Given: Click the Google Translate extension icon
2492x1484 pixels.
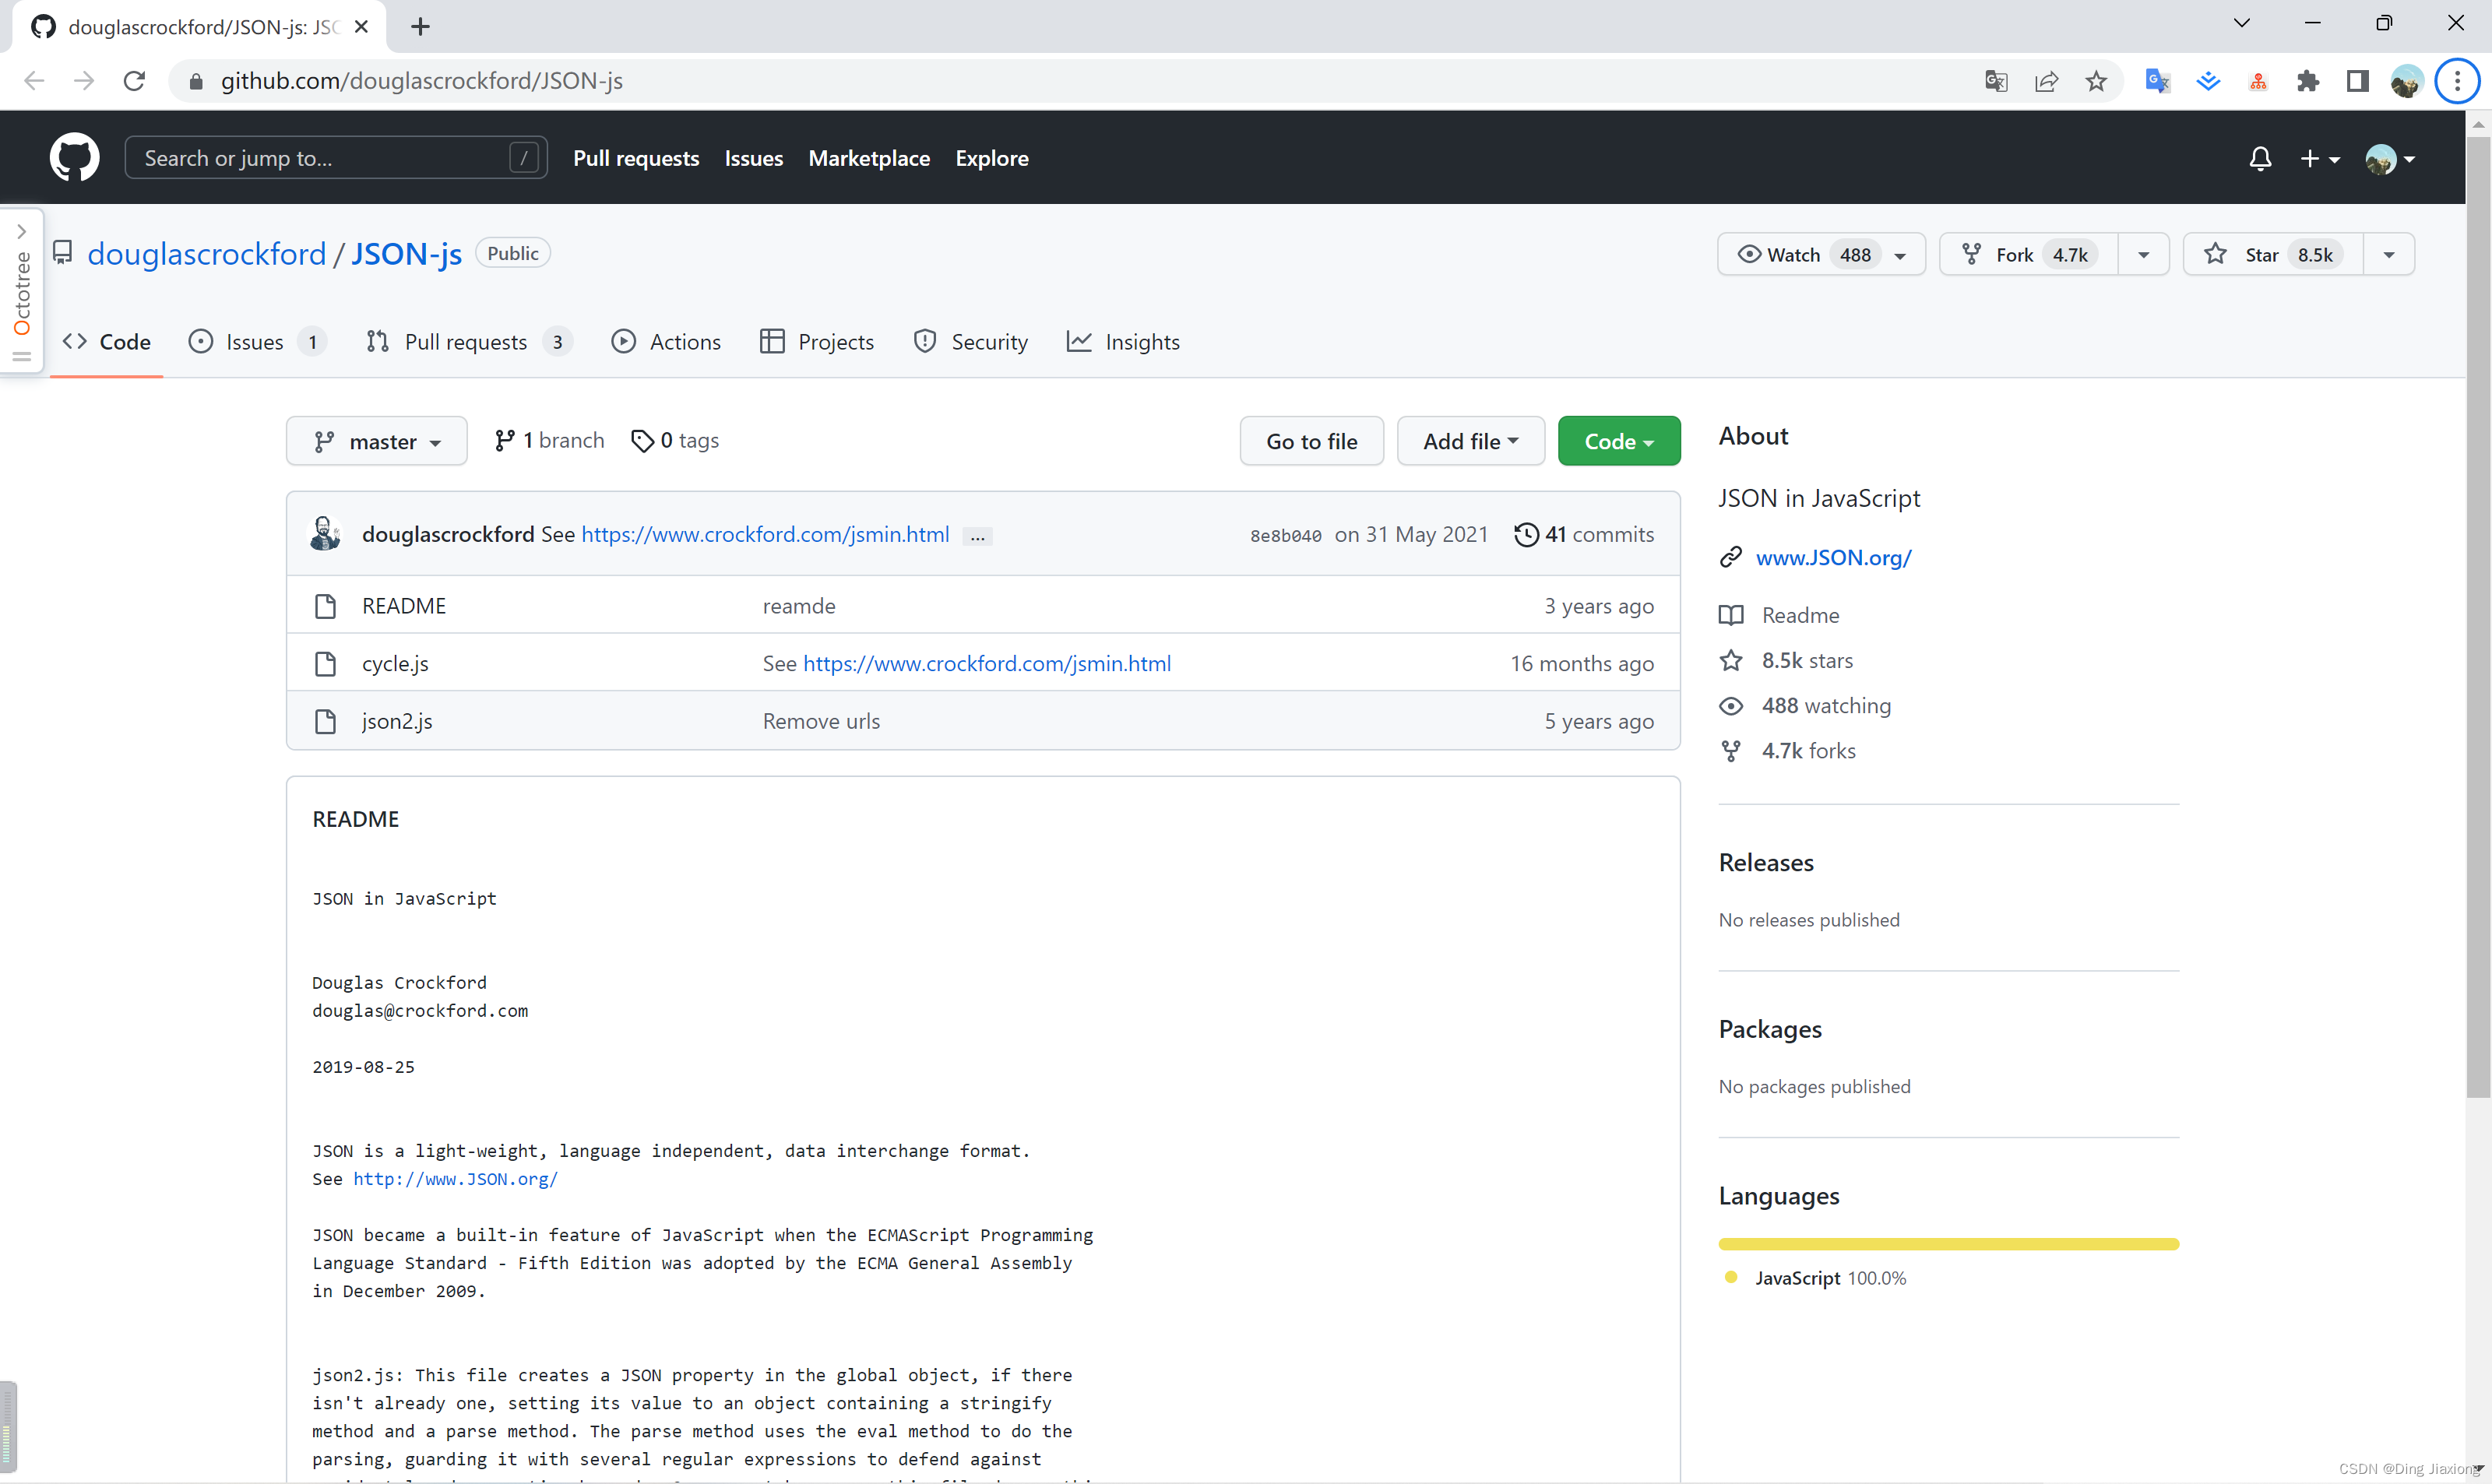Looking at the screenshot, I should point(2158,81).
